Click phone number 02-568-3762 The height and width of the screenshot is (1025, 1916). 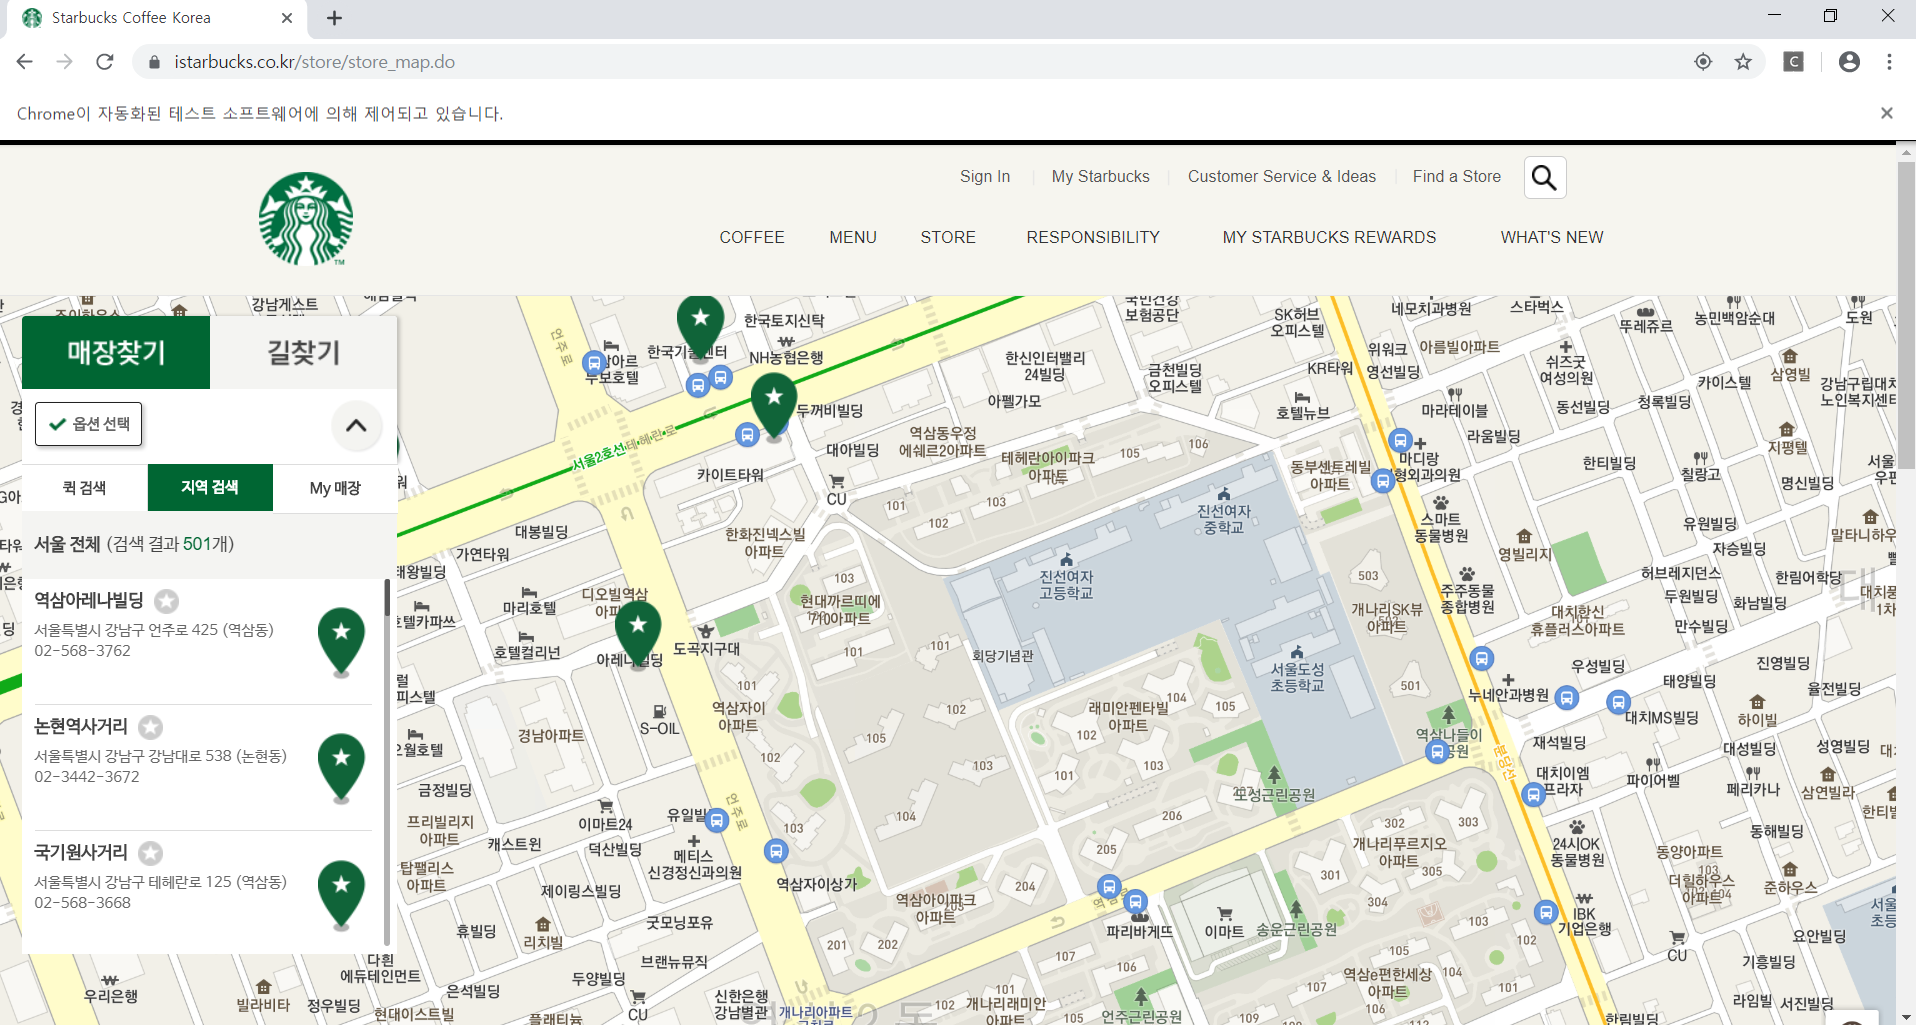(x=83, y=651)
